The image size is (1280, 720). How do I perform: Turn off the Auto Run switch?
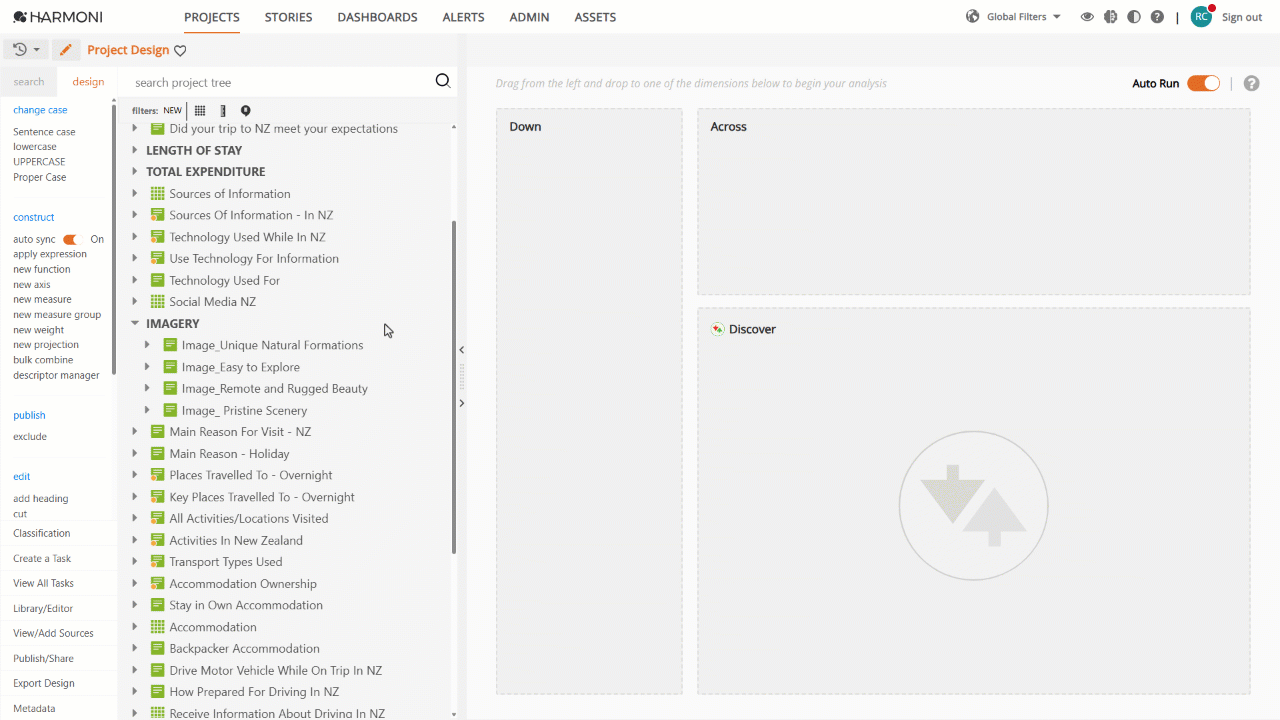tap(1203, 83)
